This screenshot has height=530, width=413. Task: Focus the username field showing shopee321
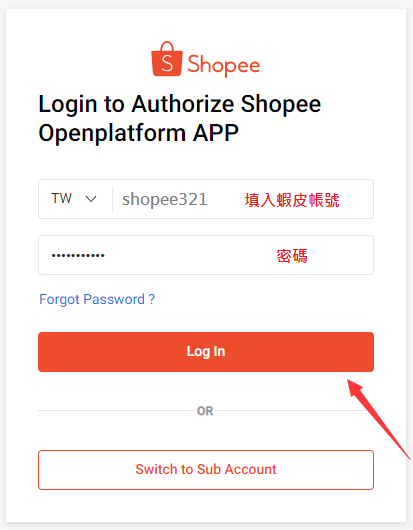tap(243, 199)
